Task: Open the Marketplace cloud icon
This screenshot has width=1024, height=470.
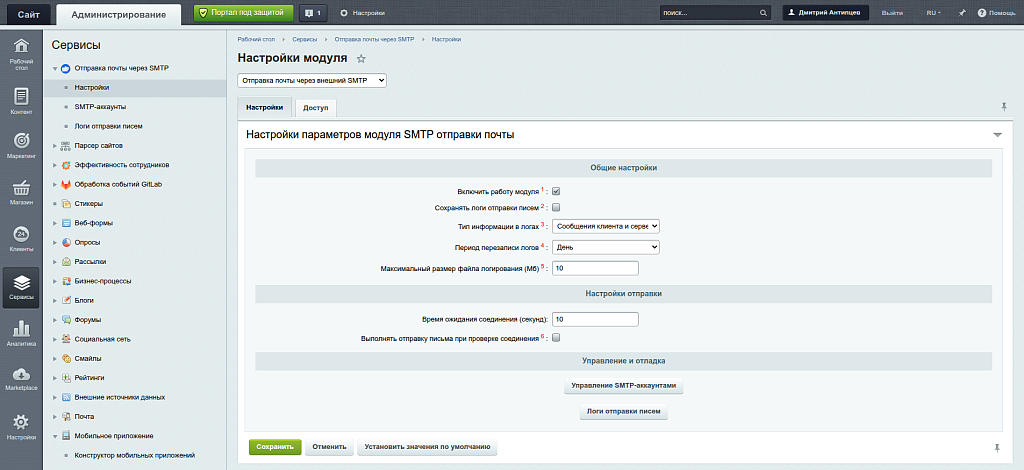Action: point(21,378)
